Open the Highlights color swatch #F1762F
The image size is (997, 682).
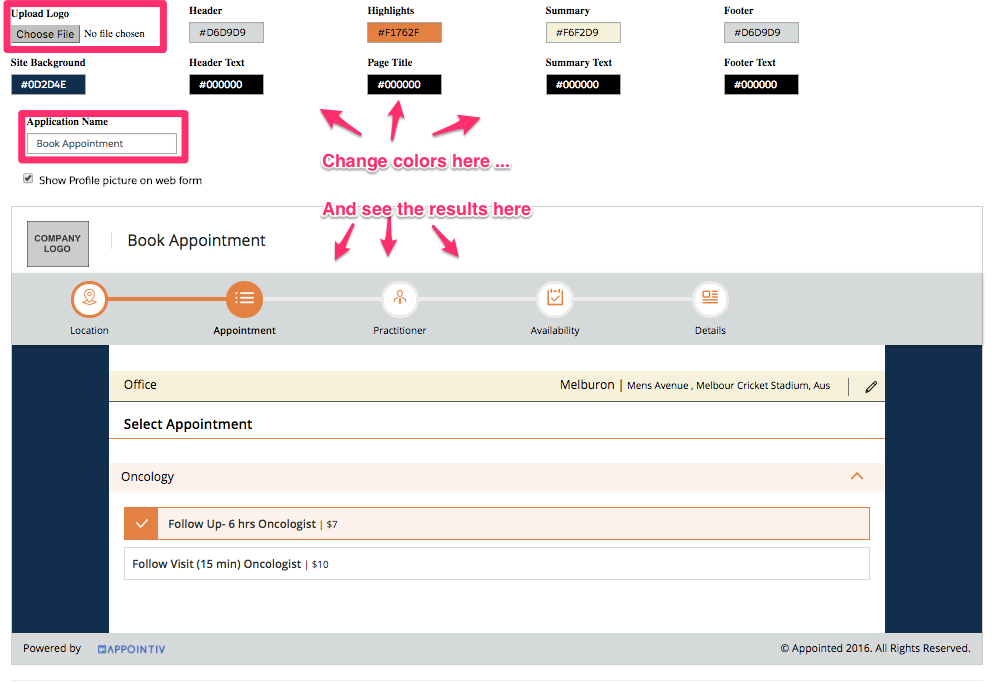point(404,32)
